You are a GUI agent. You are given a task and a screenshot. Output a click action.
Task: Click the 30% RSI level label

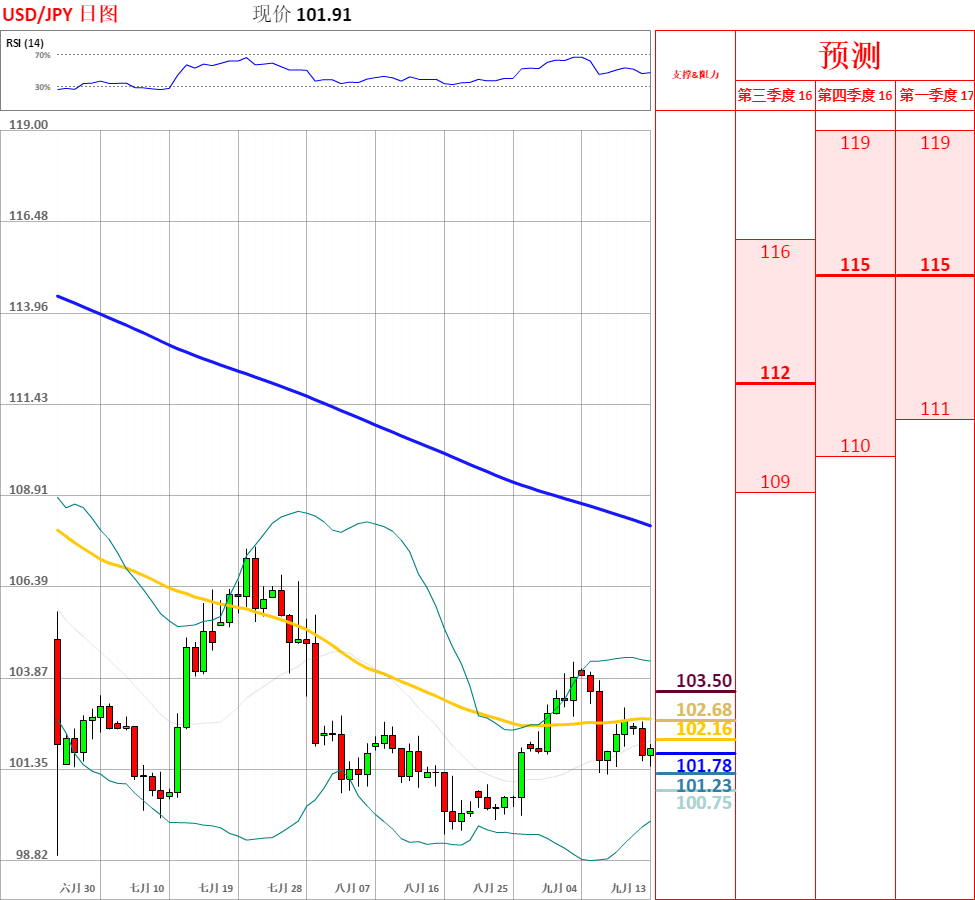tap(42, 87)
